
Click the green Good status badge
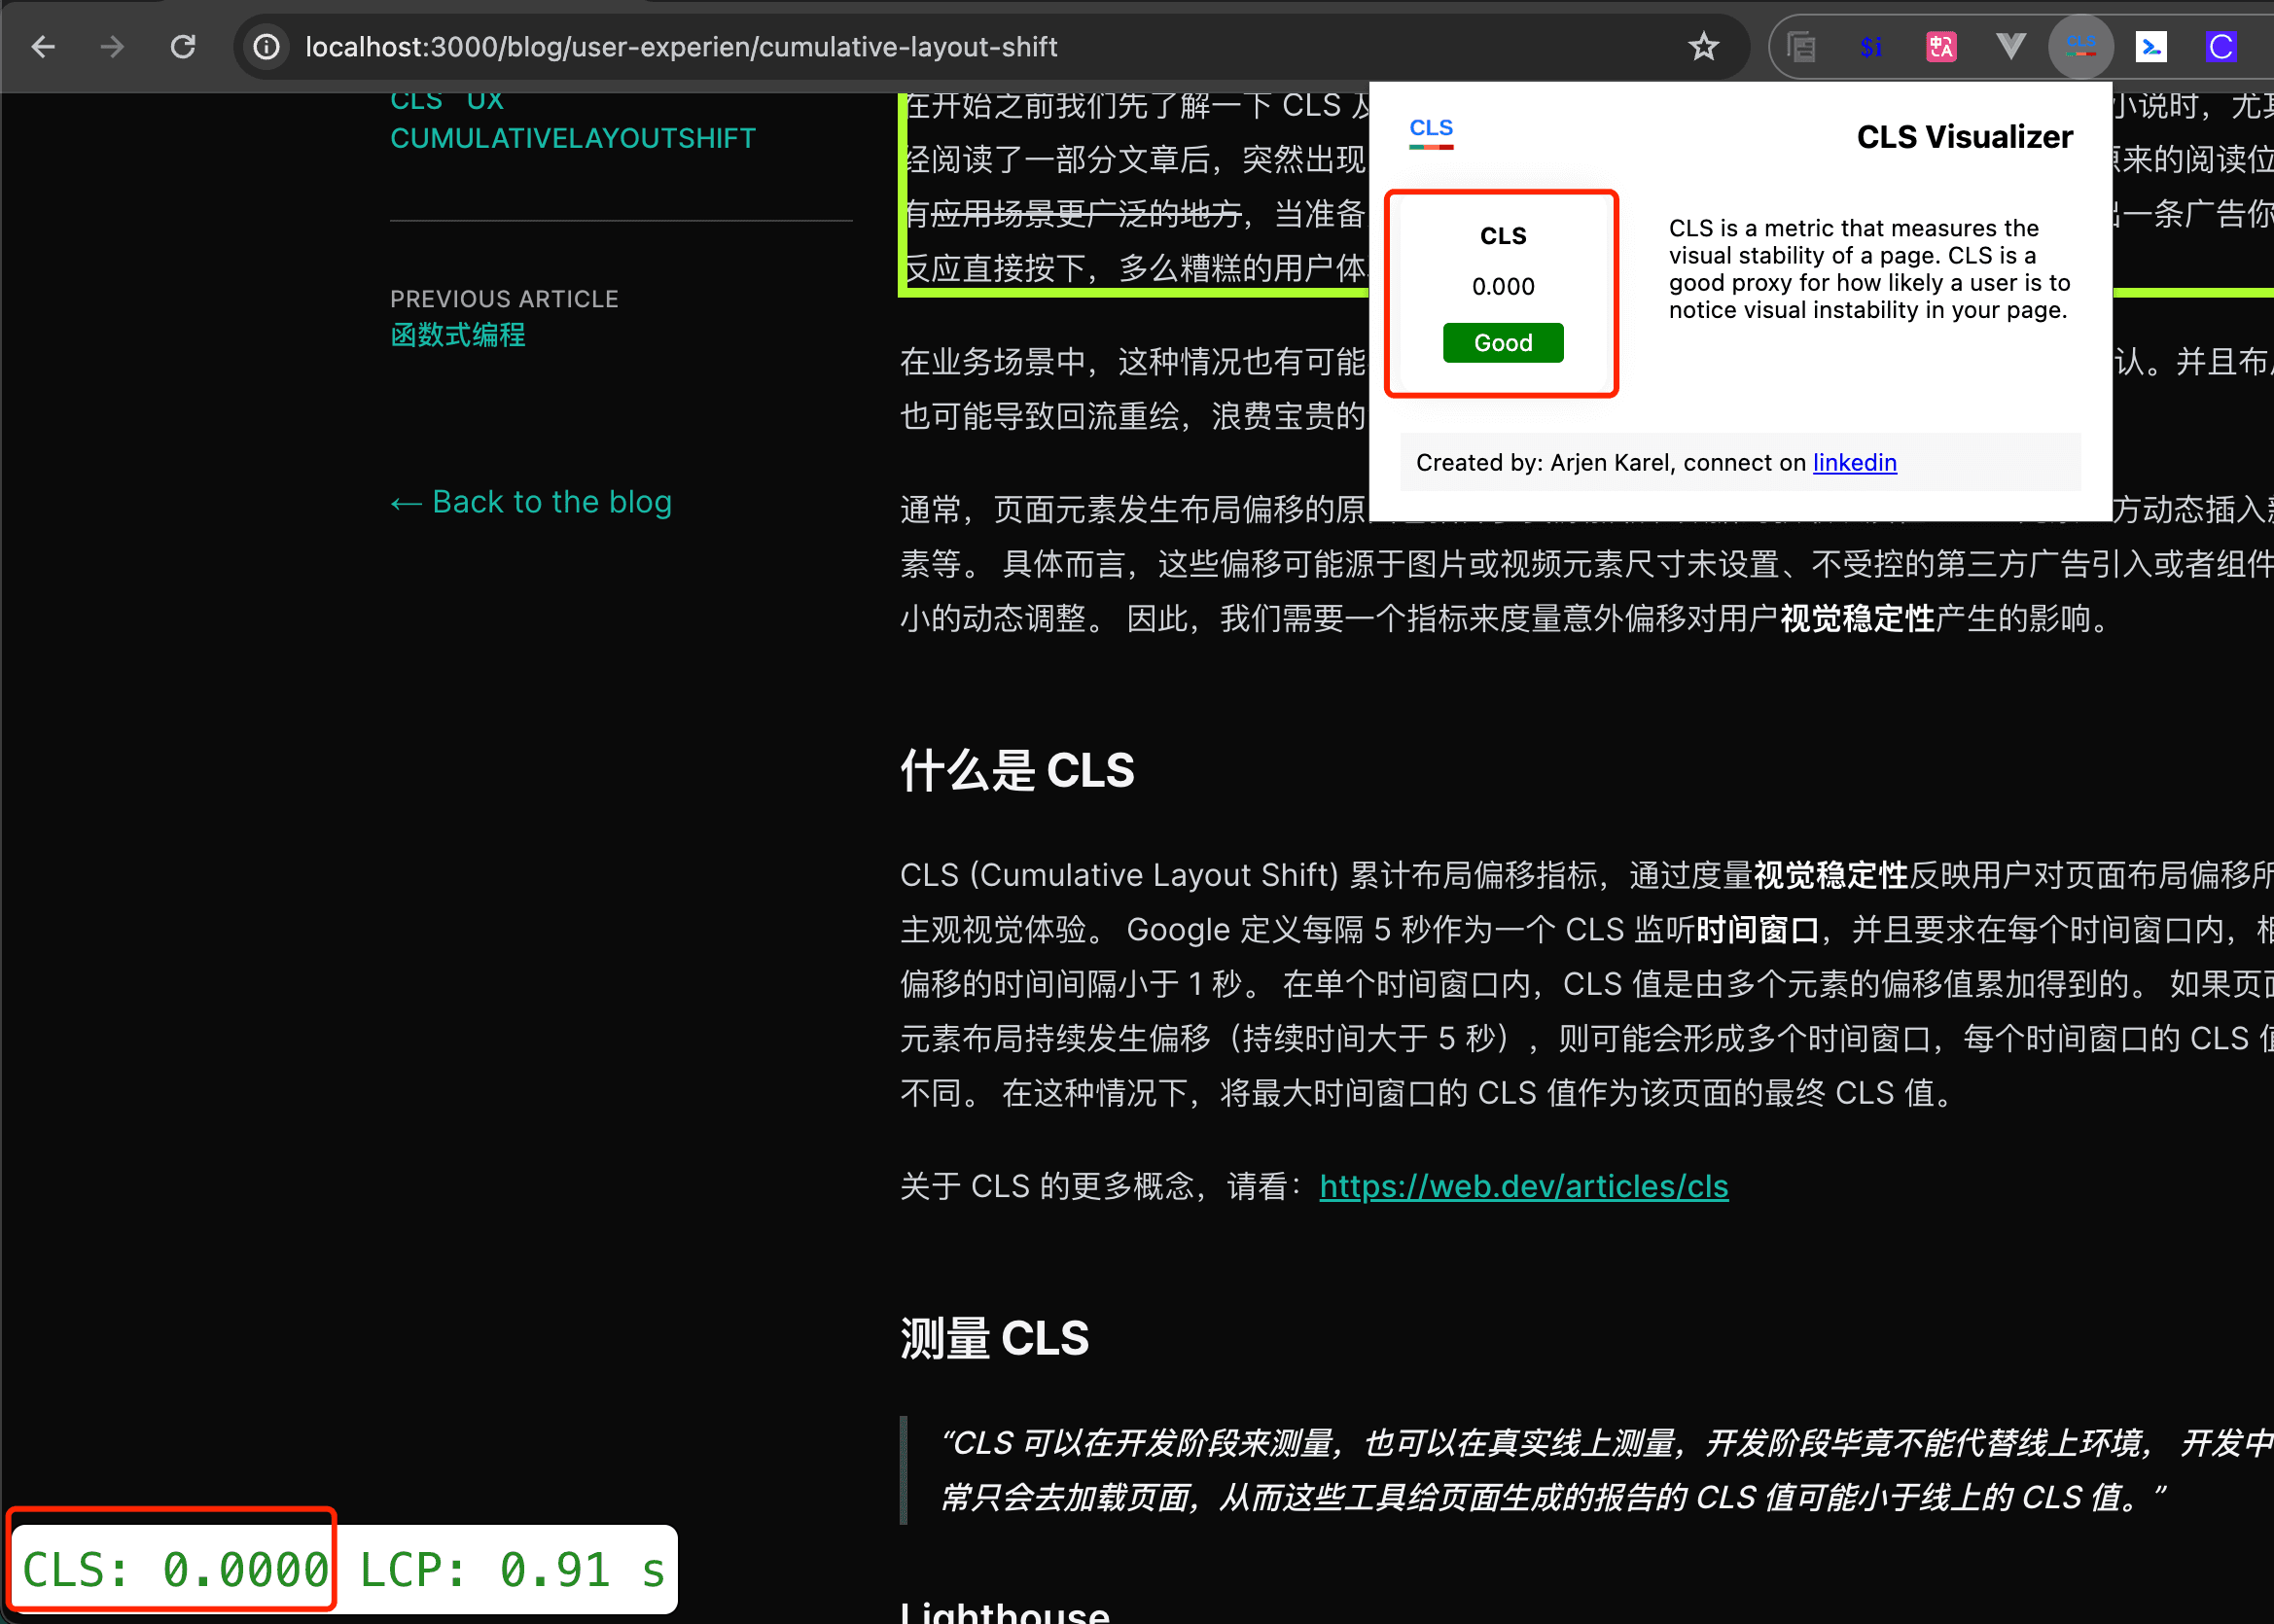[x=1502, y=343]
